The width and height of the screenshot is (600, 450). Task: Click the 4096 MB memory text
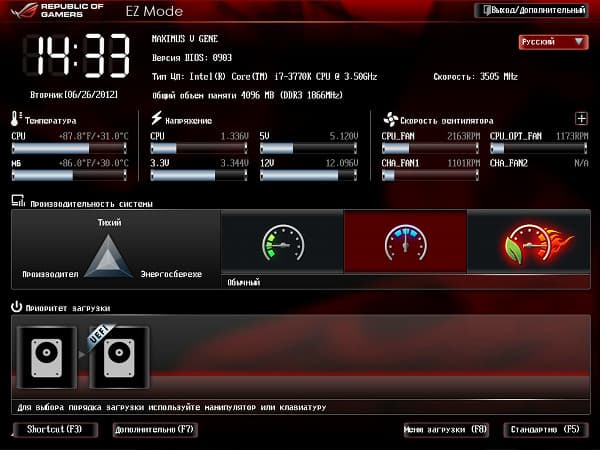(247, 95)
